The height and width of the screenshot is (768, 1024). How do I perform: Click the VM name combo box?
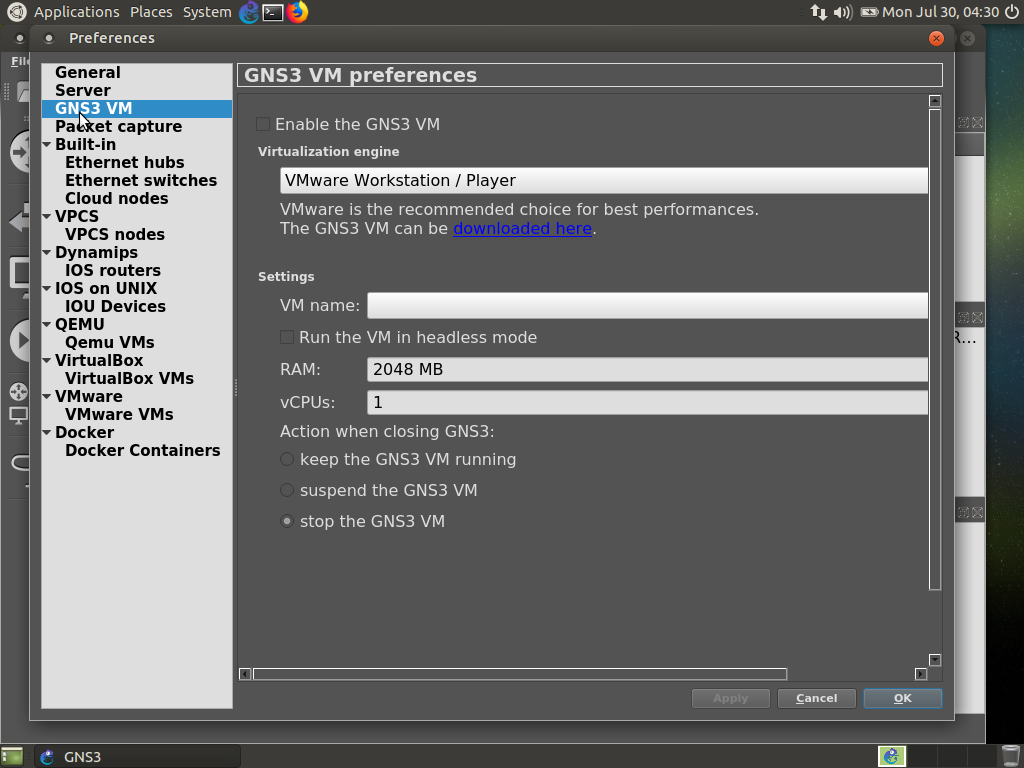[x=647, y=305]
